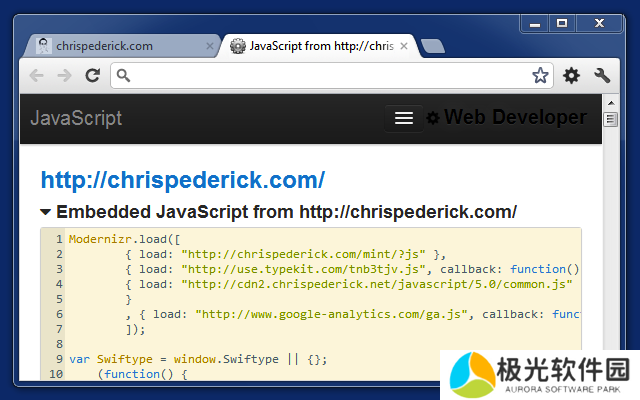Open the Web Developer gear extension in toolbar
Image resolution: width=640 pixels, height=400 pixels.
pyautogui.click(x=571, y=75)
